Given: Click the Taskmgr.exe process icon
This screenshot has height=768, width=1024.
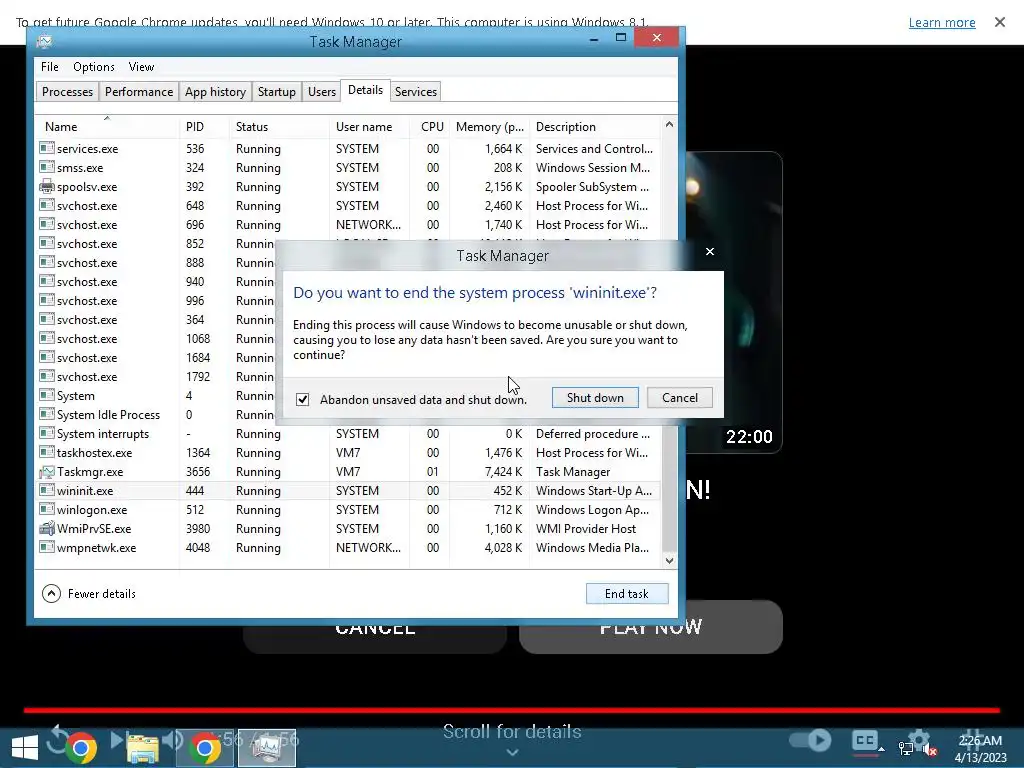Looking at the screenshot, I should tap(46, 472).
